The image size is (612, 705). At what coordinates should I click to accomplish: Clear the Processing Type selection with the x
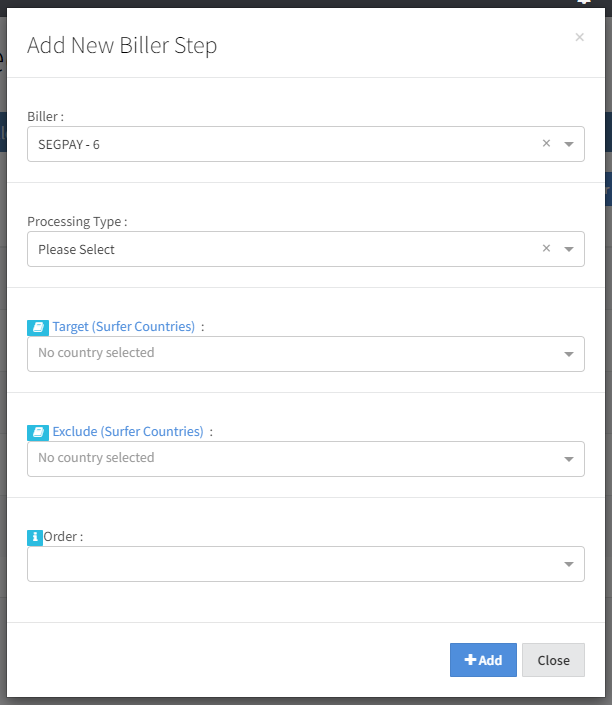[546, 249]
